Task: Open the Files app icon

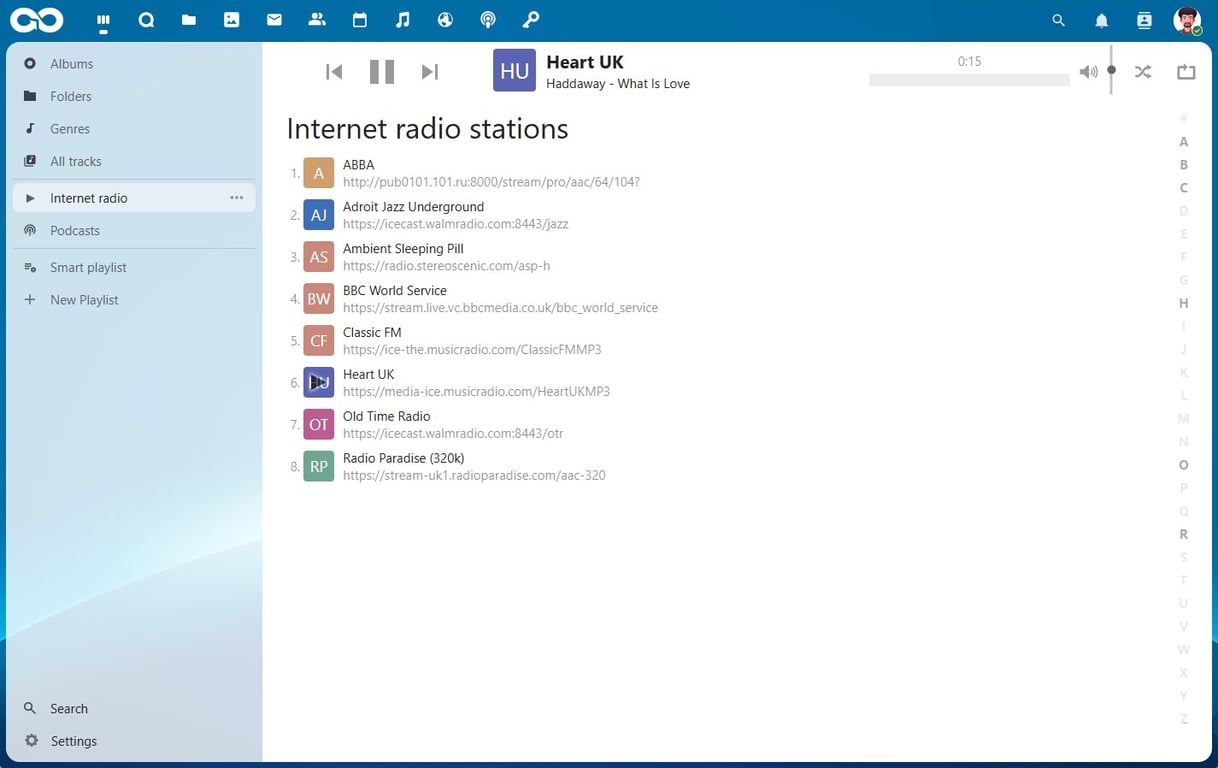Action: coord(189,20)
